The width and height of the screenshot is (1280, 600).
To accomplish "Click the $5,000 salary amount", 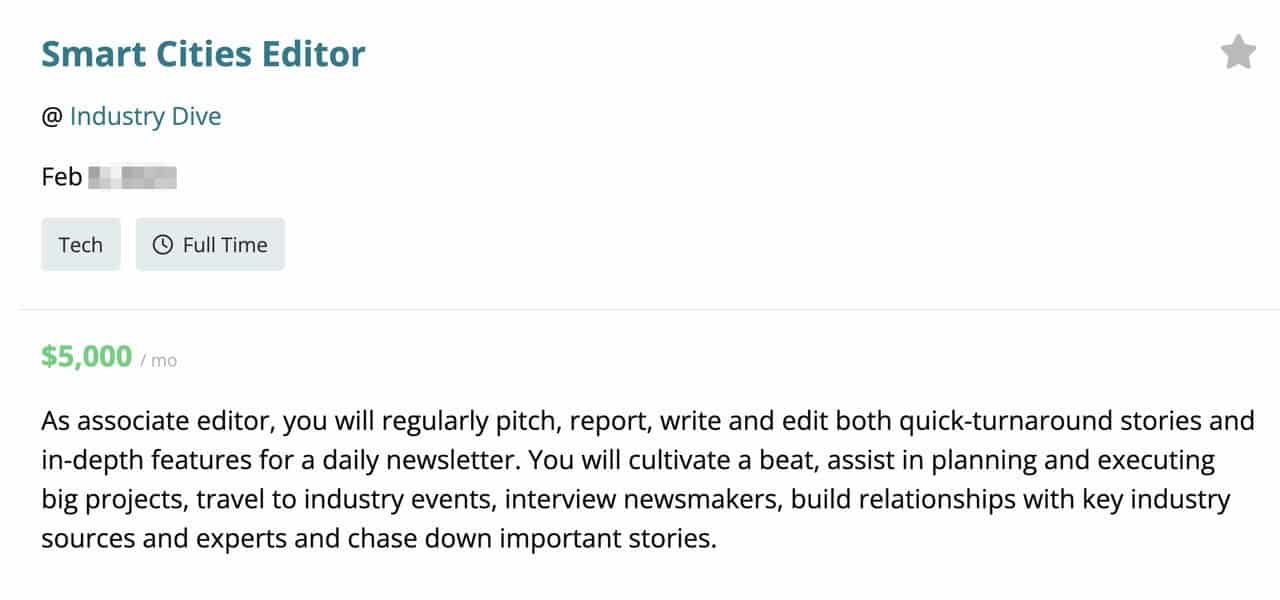I will pos(87,356).
